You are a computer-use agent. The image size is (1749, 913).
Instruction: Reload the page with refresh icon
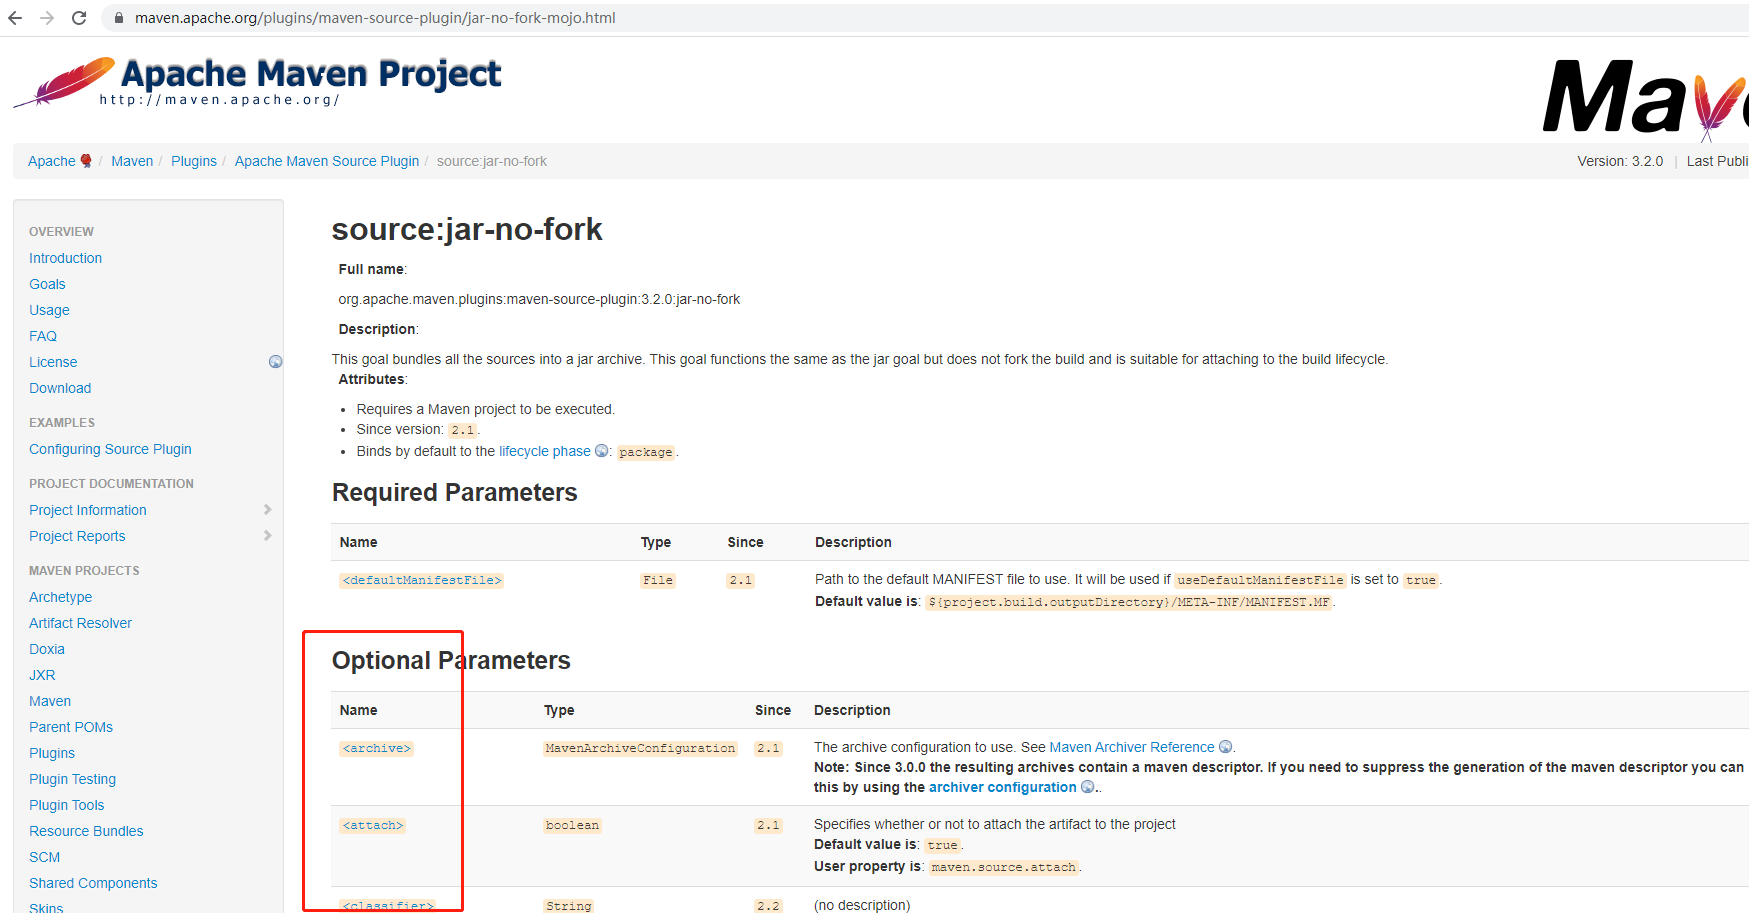pyautogui.click(x=79, y=18)
